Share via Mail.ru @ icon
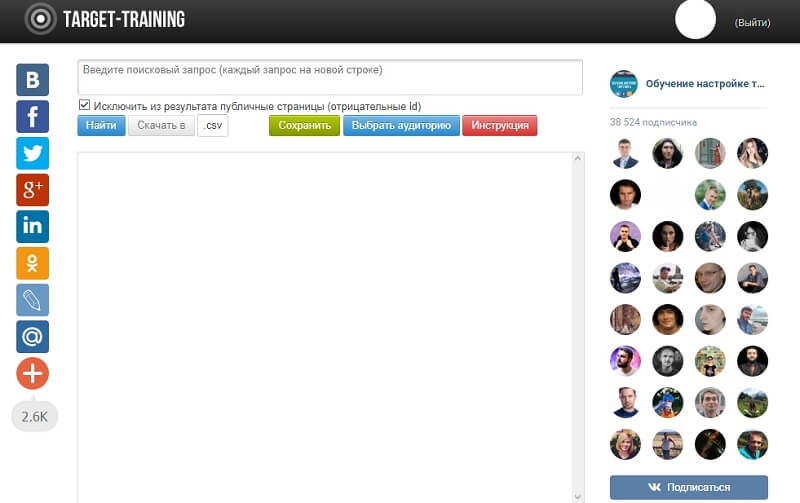This screenshot has height=503, width=800. (x=33, y=337)
